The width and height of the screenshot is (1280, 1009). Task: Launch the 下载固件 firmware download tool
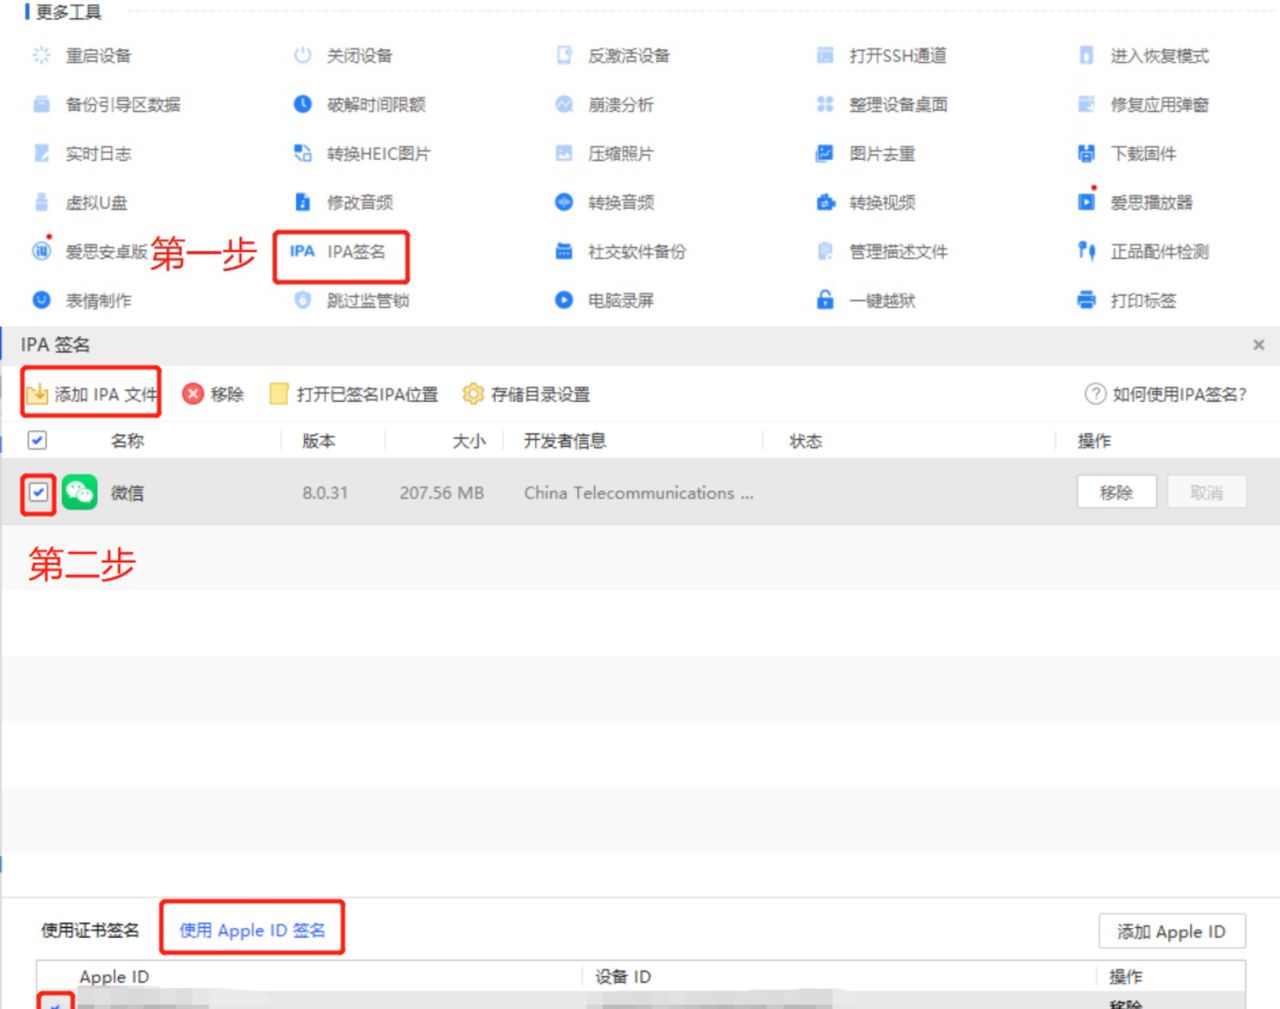click(1142, 153)
